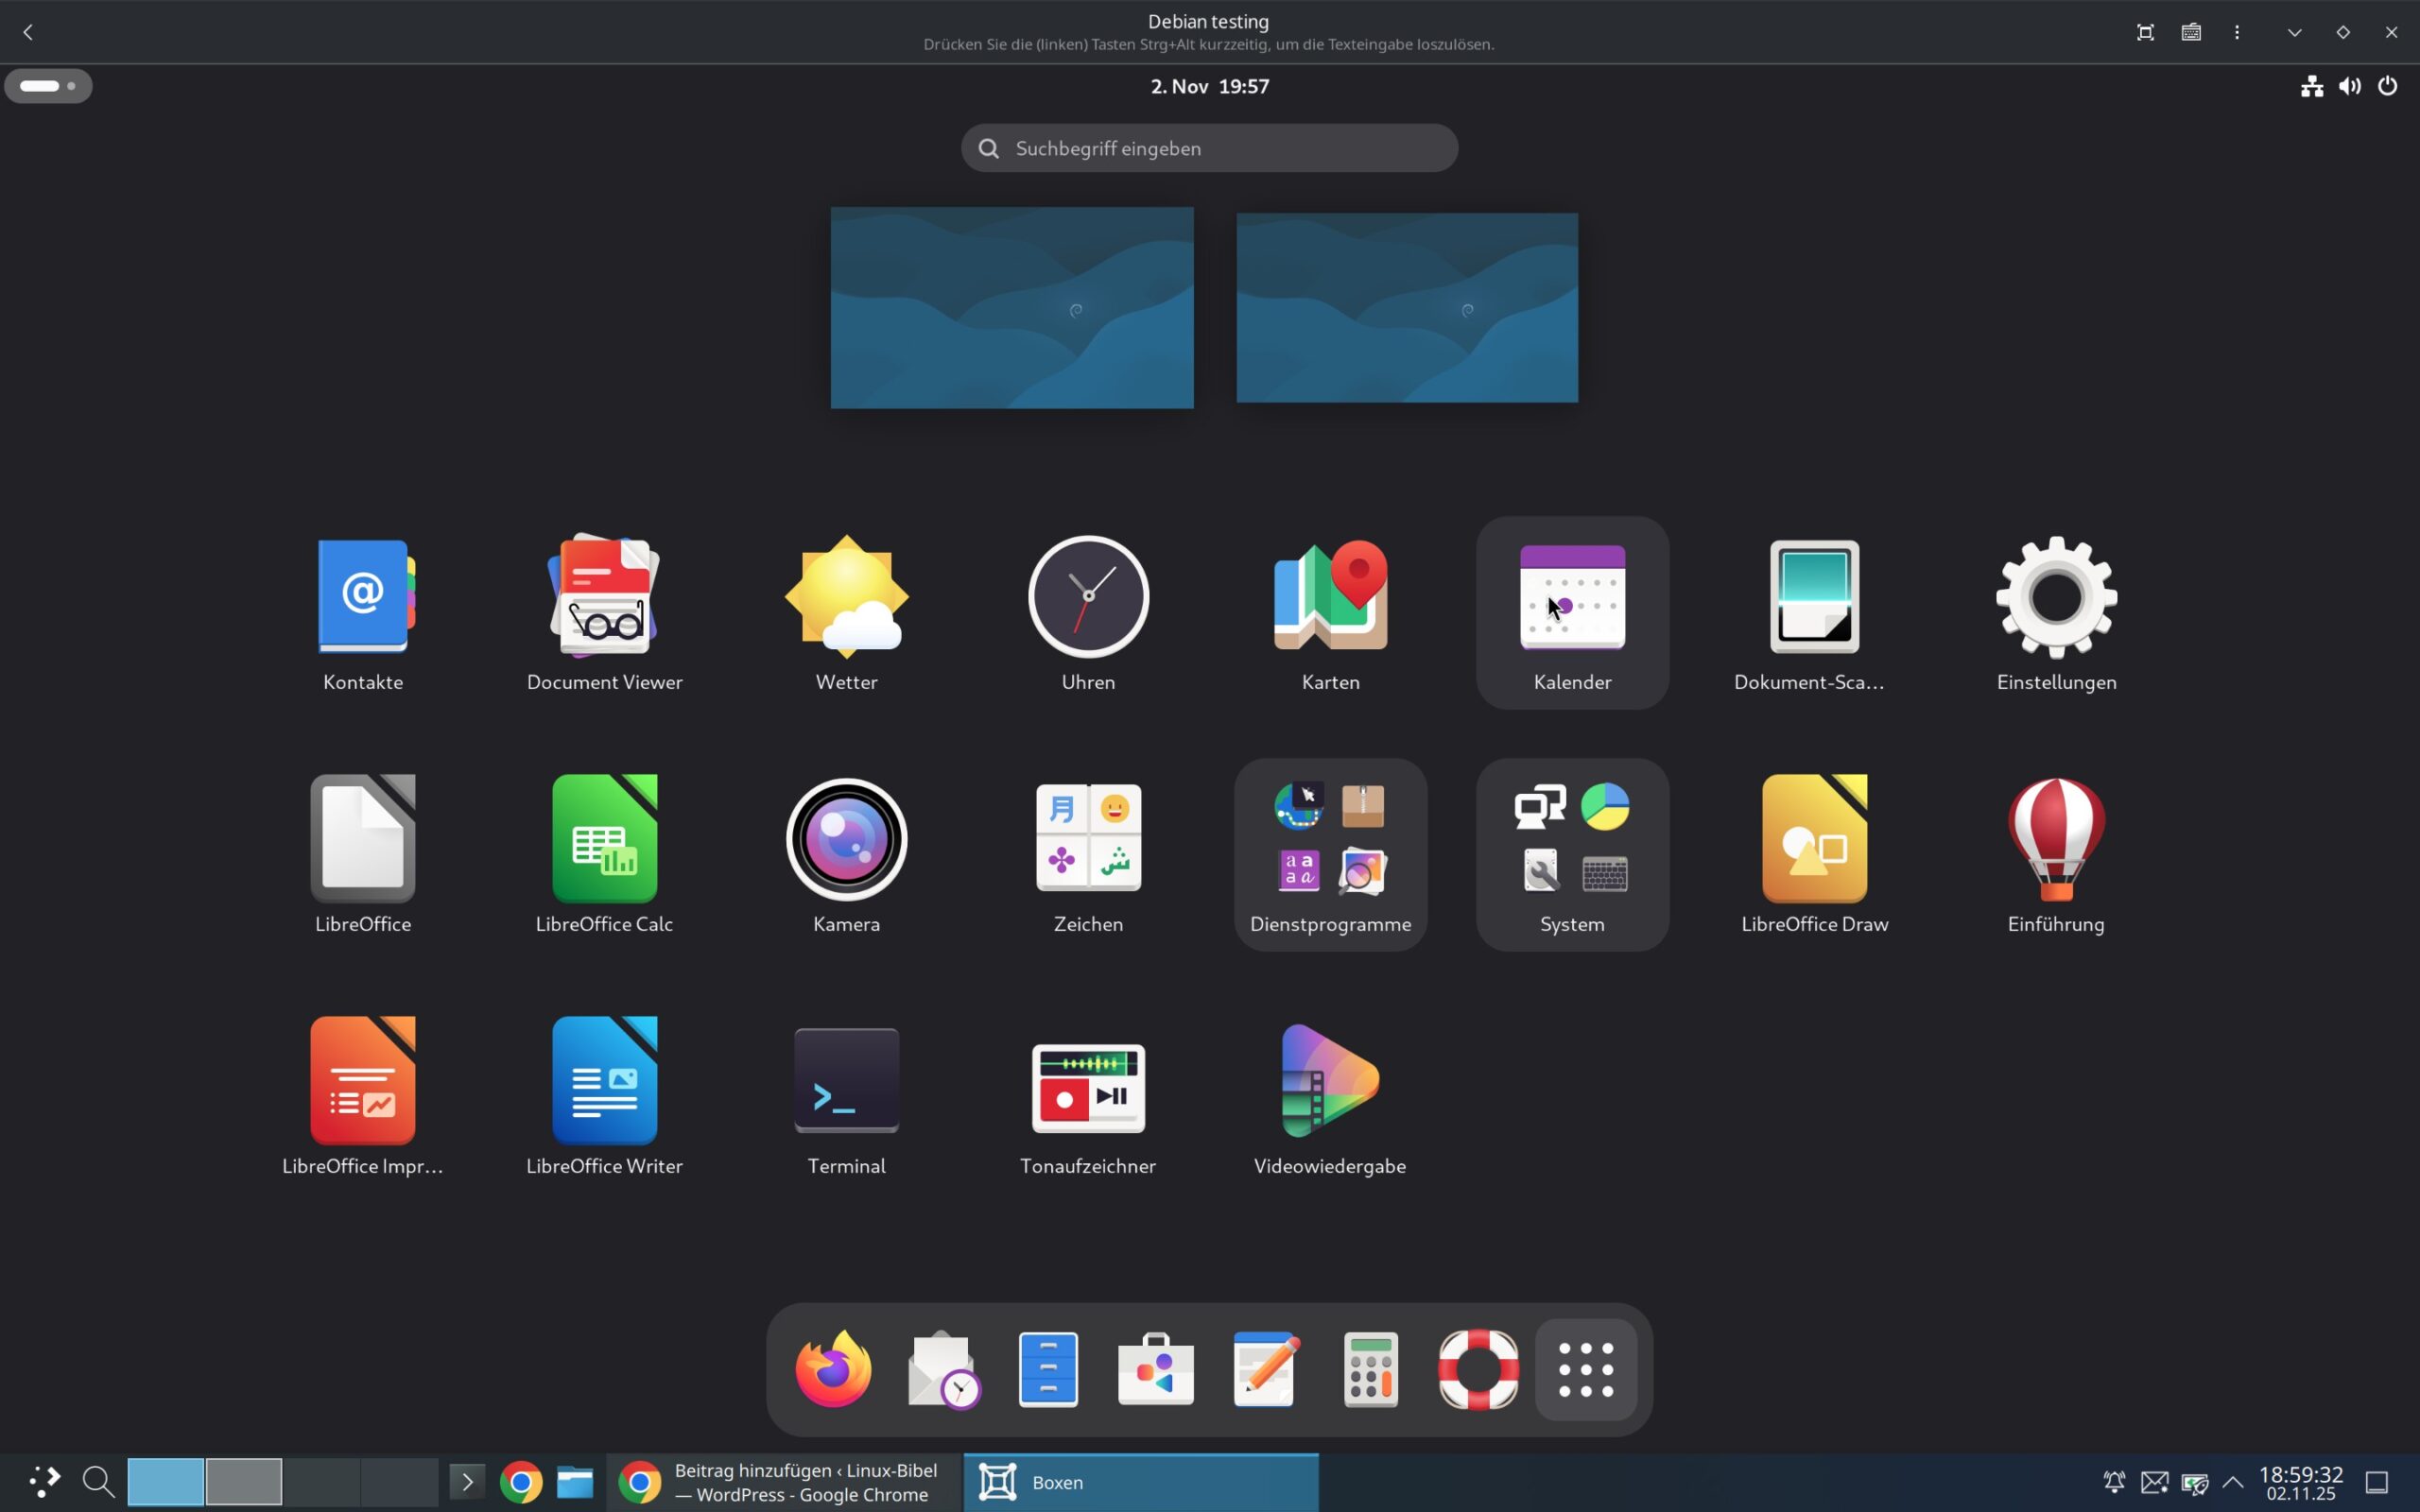Toggle the activities workspace indicator pill
This screenshot has height=1512, width=2420.
pos(48,86)
